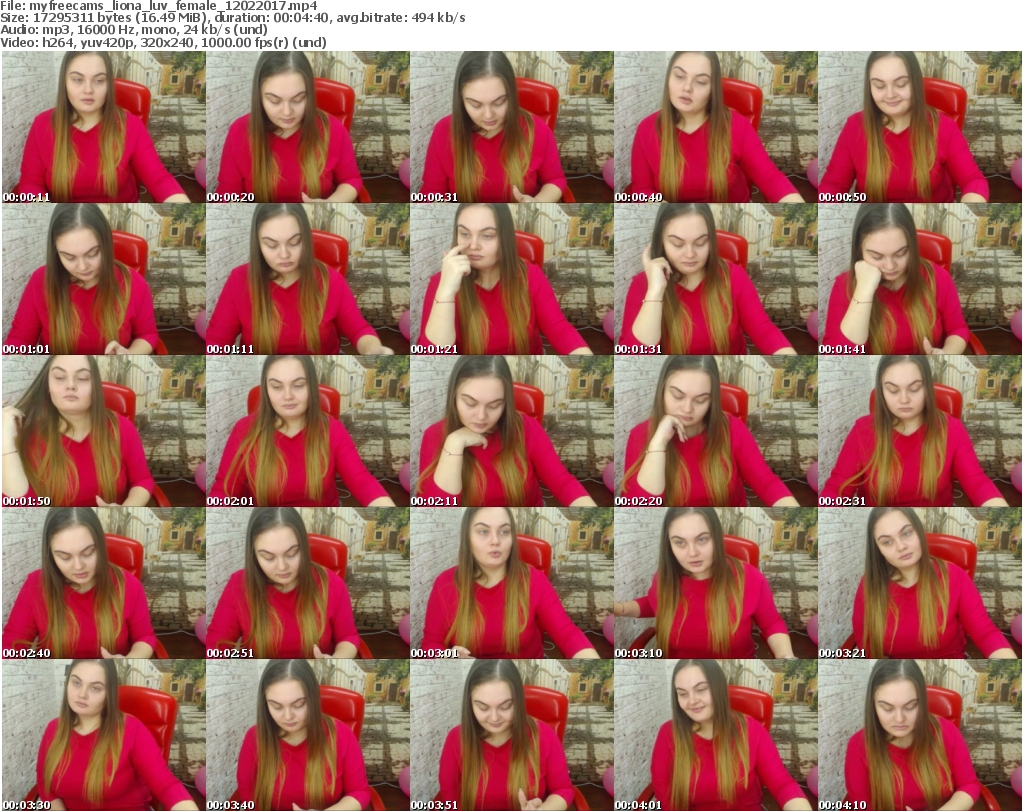Select the thumbnail frame at 00:00:31
This screenshot has width=1024, height=811.
511,127
